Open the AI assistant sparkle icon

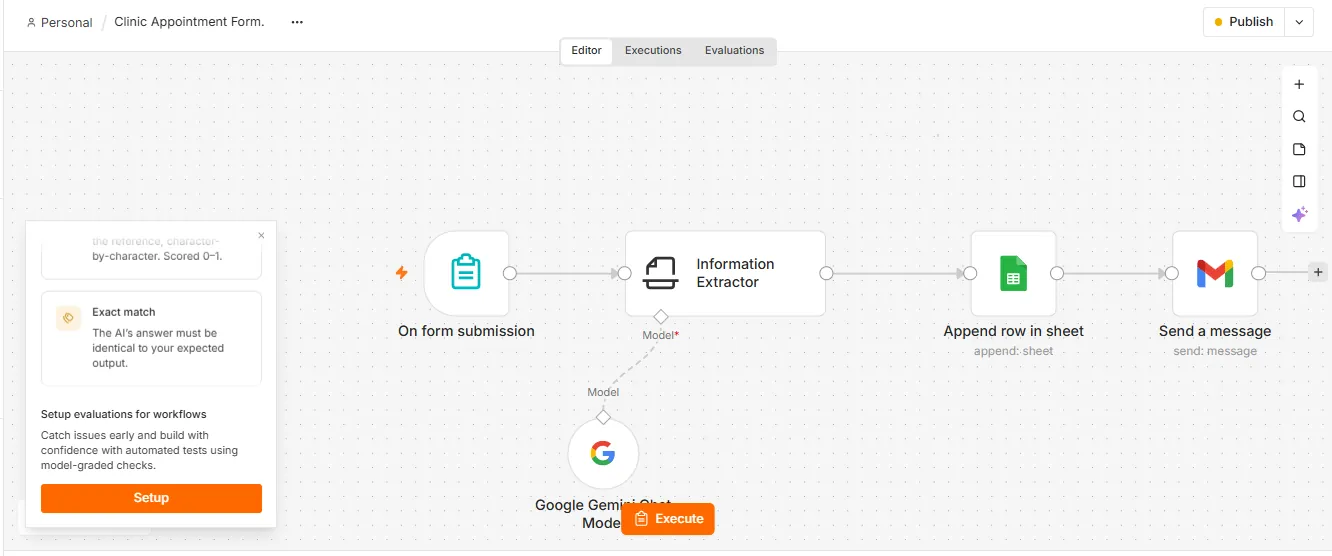pyautogui.click(x=1299, y=214)
